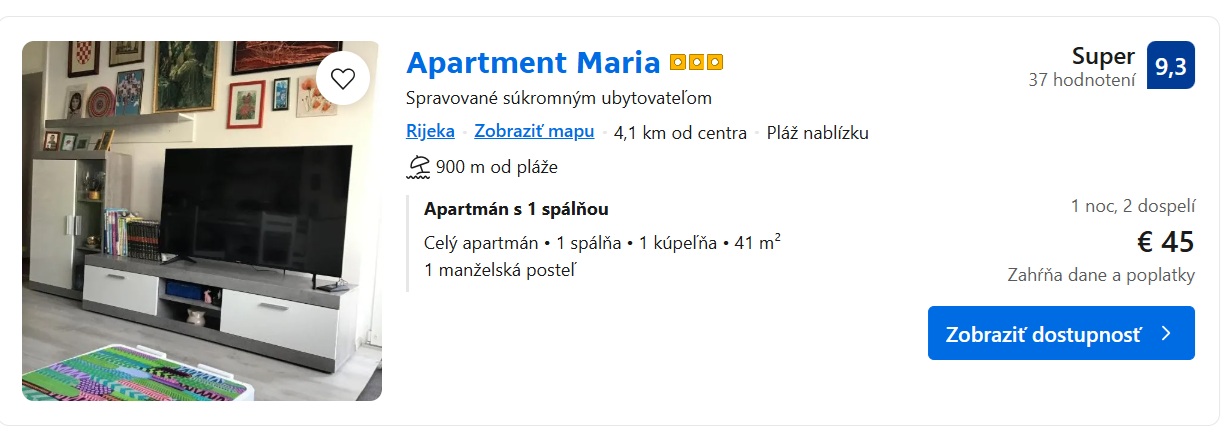Image resolution: width=1227 pixels, height=441 pixels.
Task: Click the 9,3 review score badge
Action: click(1170, 66)
